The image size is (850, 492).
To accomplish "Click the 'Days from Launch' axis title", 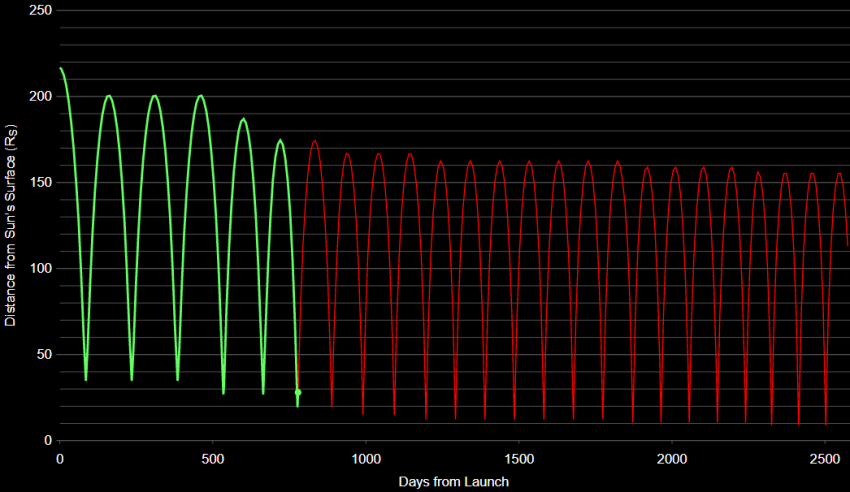I will click(x=454, y=482).
